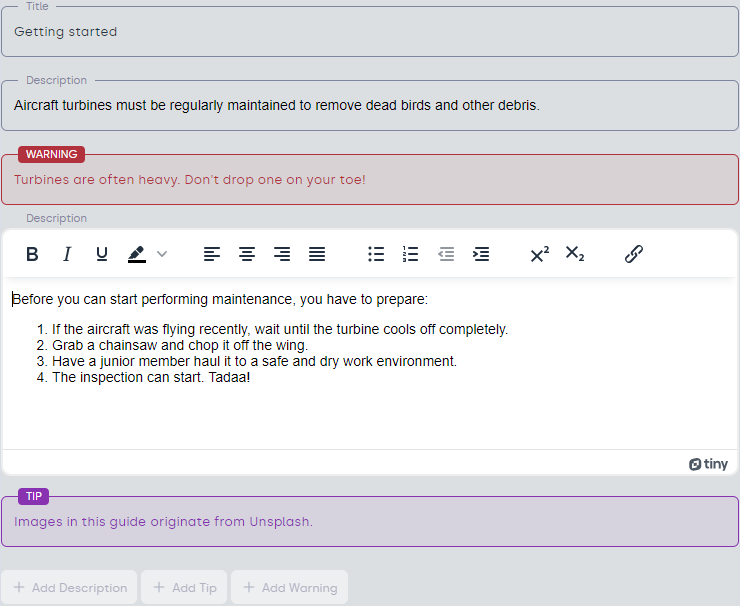Insert a bulleted list
Image resolution: width=740 pixels, height=606 pixels.
pyautogui.click(x=376, y=254)
